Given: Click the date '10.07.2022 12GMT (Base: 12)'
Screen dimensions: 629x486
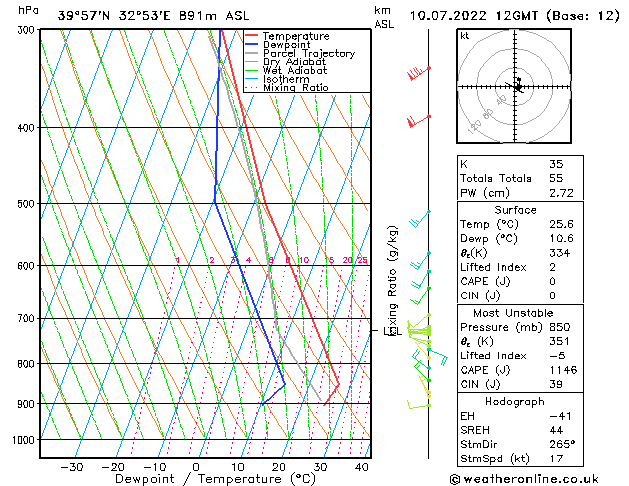Looking at the screenshot, I should [514, 16].
